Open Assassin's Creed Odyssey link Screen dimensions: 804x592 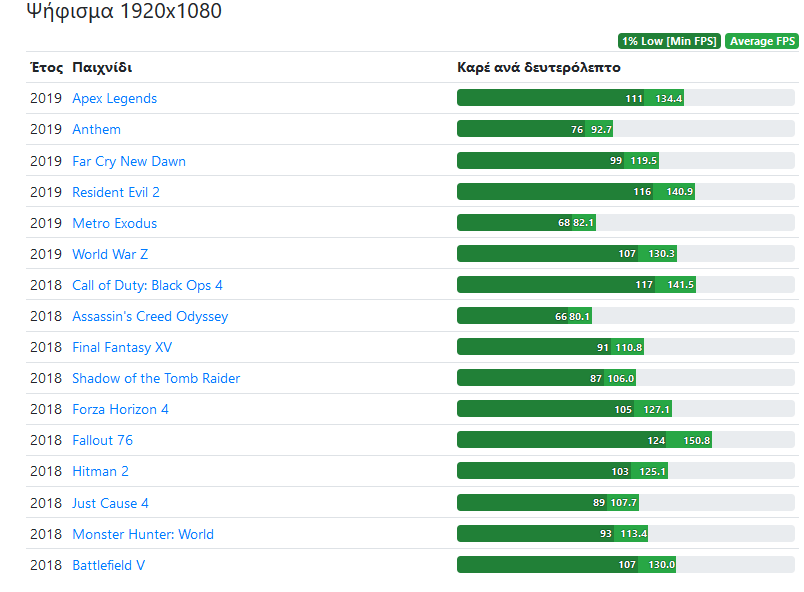pyautogui.click(x=150, y=316)
